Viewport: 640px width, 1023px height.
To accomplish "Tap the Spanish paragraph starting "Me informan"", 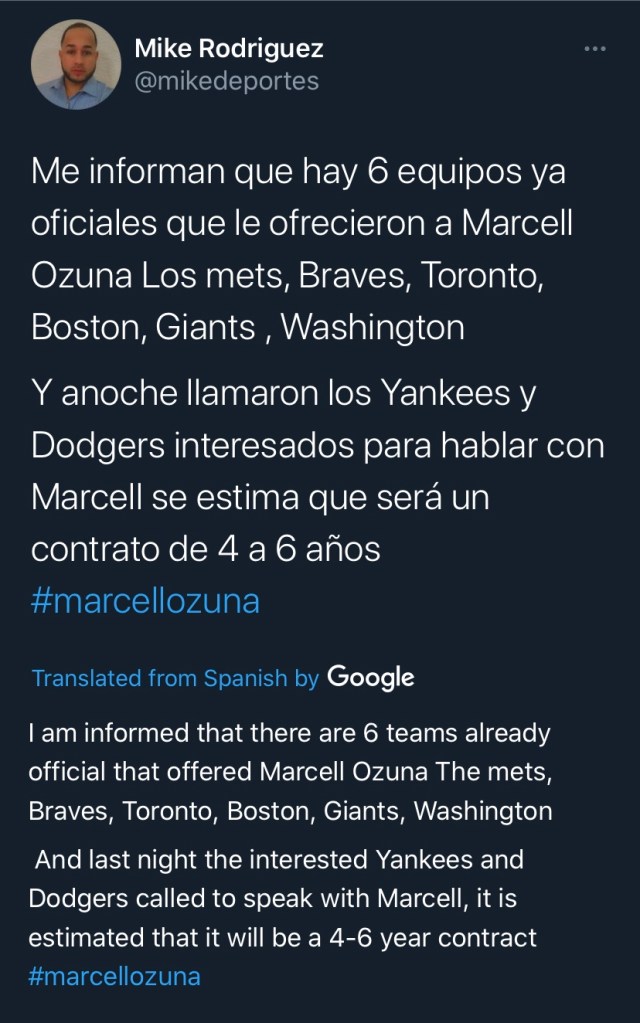I will point(300,249).
